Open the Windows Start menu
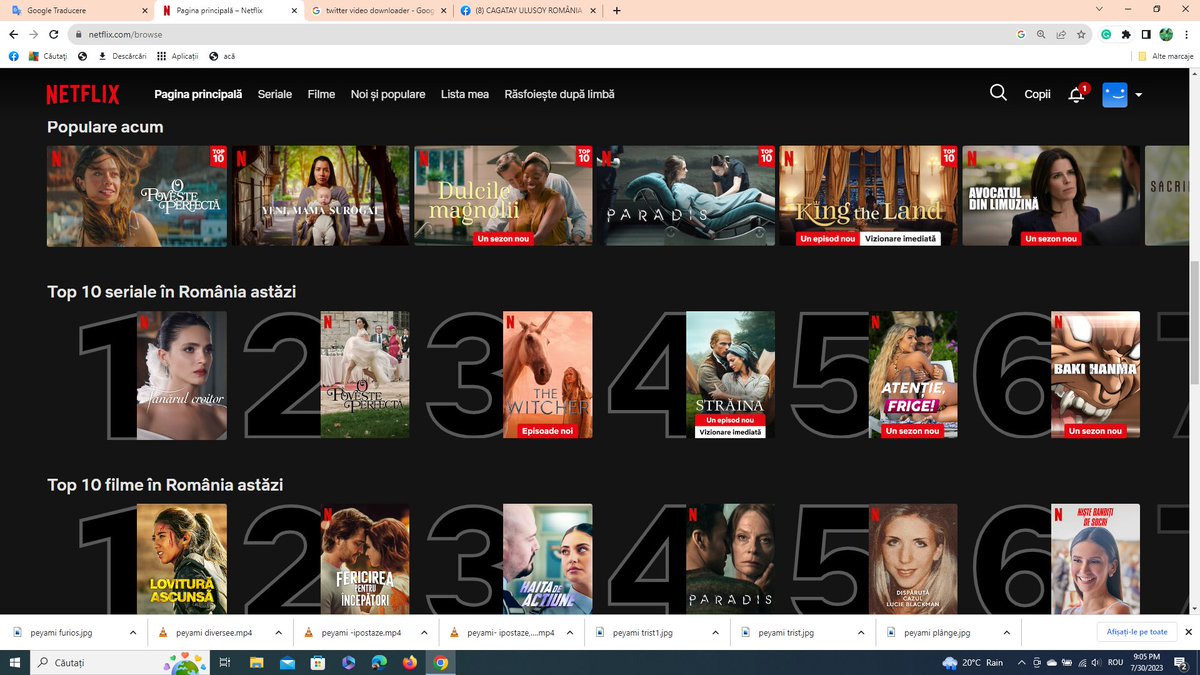Viewport: 1200px width, 675px height. (x=15, y=662)
